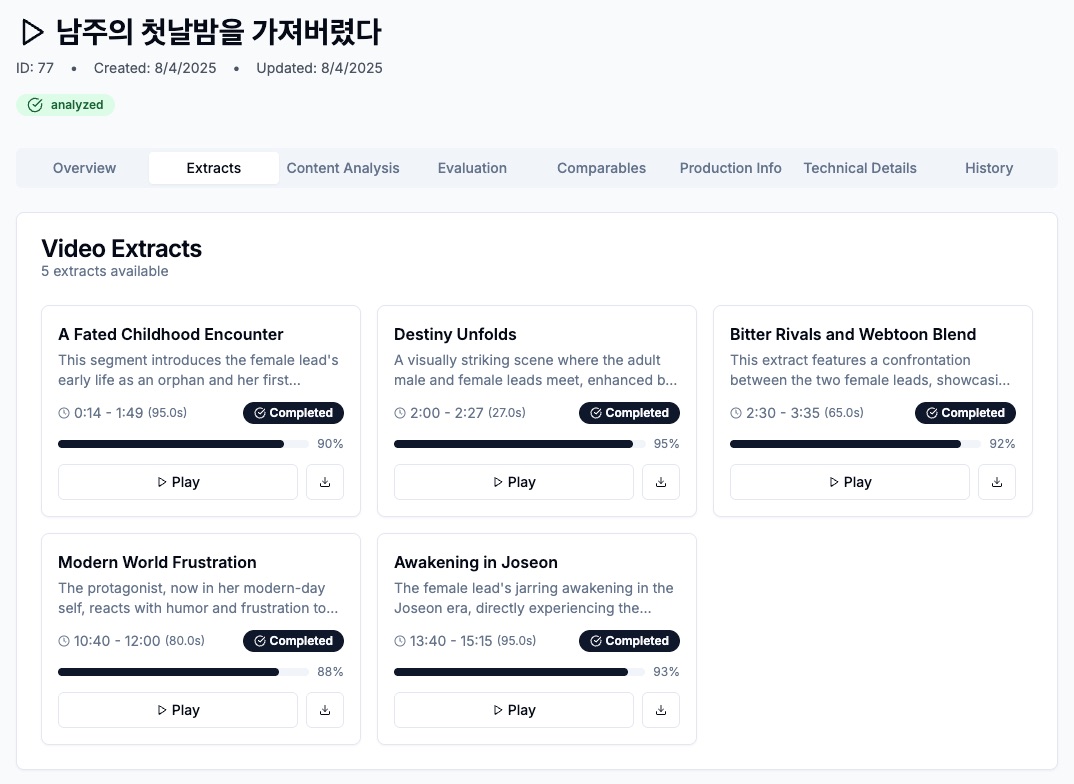Open the Technical Details tab
Image resolution: width=1074 pixels, height=784 pixels.
(x=860, y=168)
